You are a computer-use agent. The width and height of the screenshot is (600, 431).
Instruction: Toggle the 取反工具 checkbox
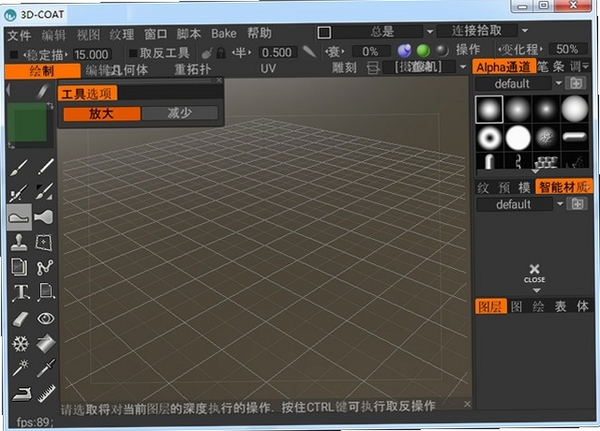(133, 53)
